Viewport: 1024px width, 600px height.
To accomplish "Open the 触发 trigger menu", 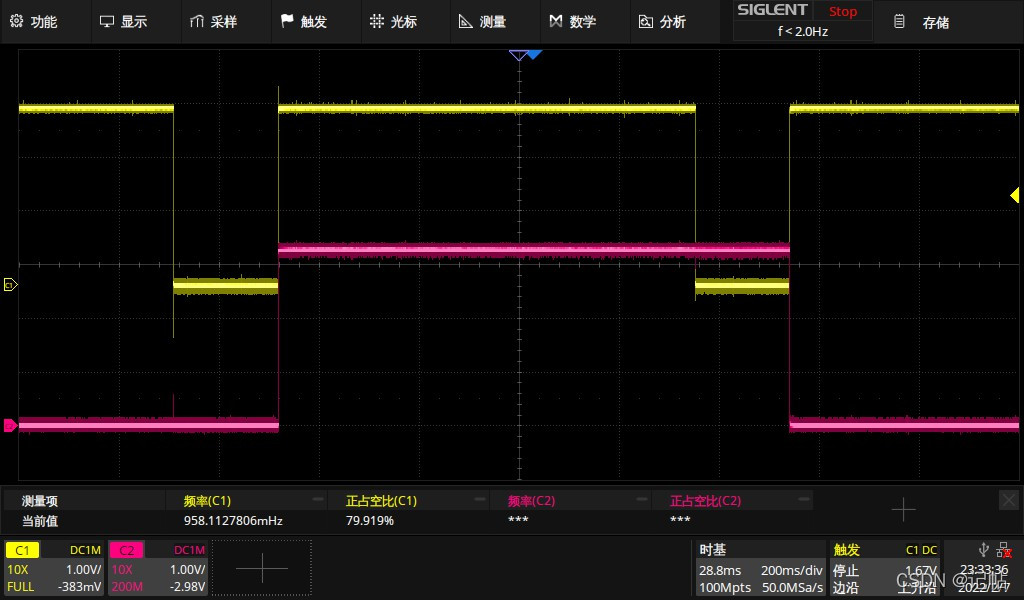I will tap(304, 22).
